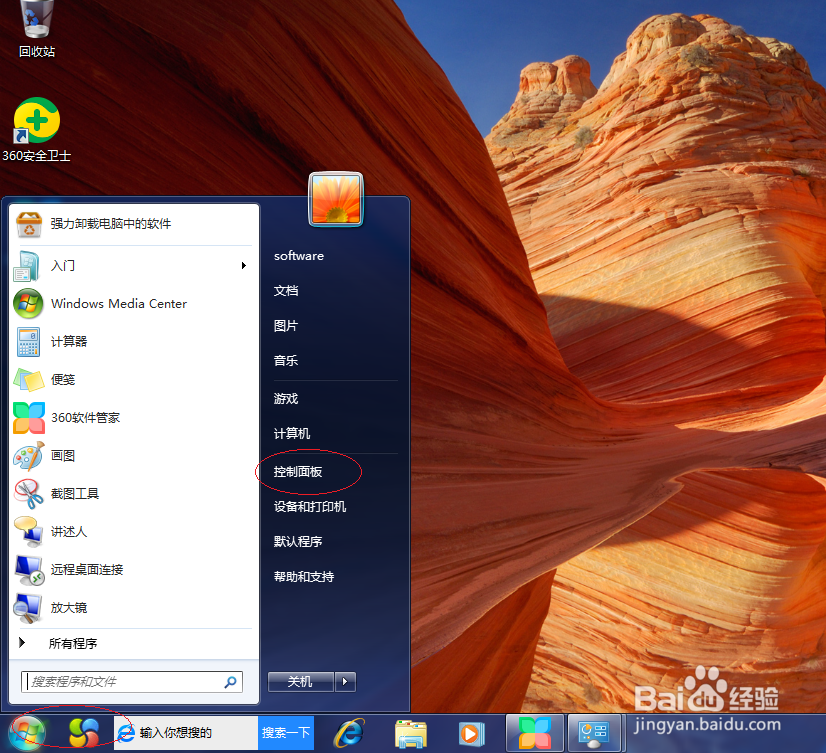Open the shutdown options dropdown arrow
The width and height of the screenshot is (826, 753).
tap(345, 681)
